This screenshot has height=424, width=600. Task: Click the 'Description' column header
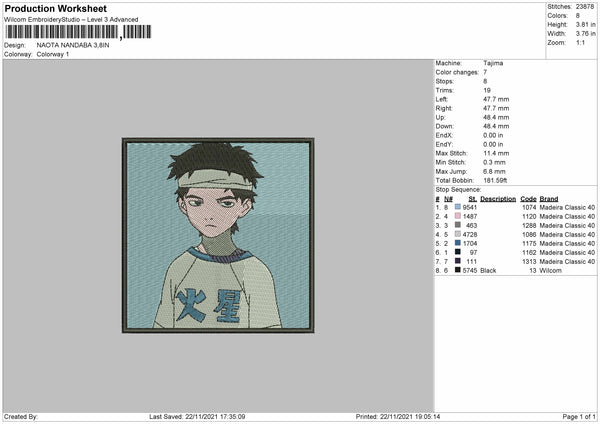pyautogui.click(x=498, y=199)
